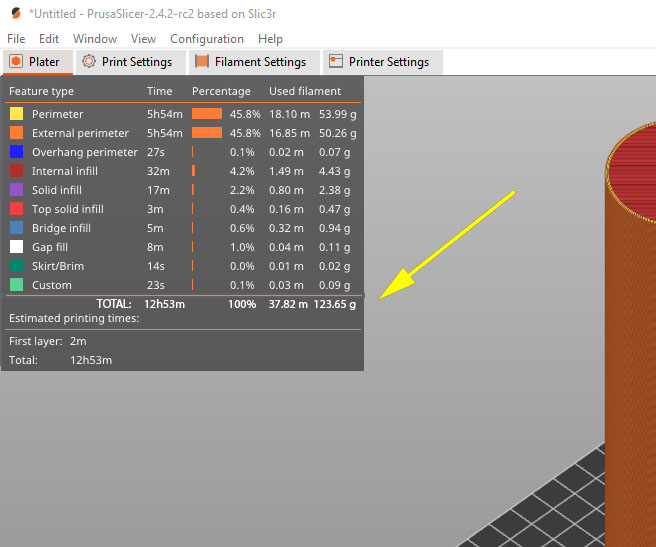The height and width of the screenshot is (547, 656).
Task: Open the Help menu
Action: click(270, 39)
